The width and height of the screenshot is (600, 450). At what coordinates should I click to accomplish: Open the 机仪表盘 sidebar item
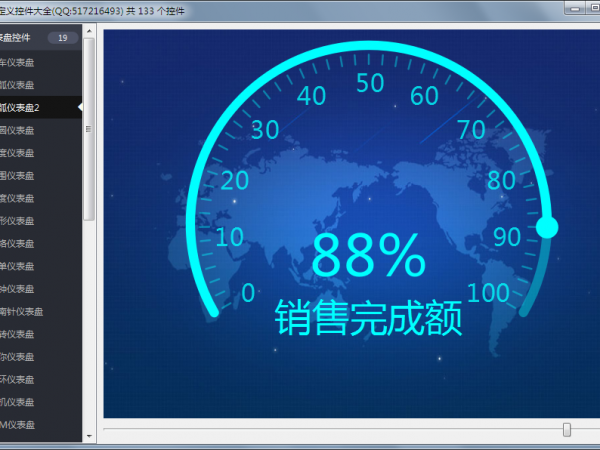[18, 402]
